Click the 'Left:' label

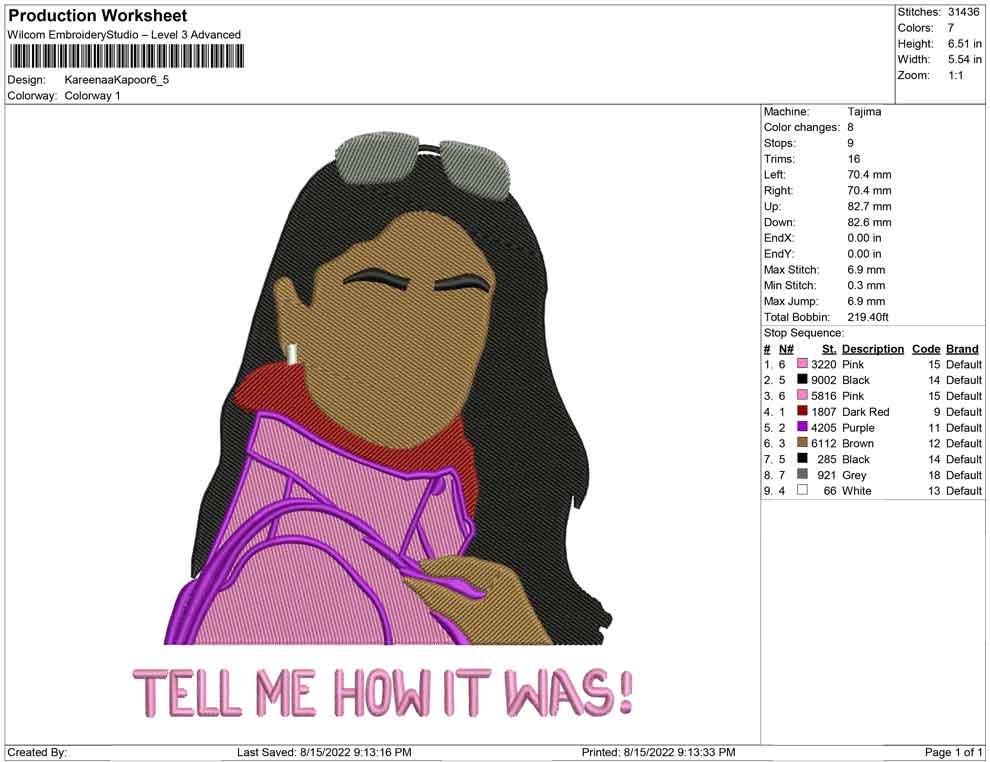coord(775,175)
